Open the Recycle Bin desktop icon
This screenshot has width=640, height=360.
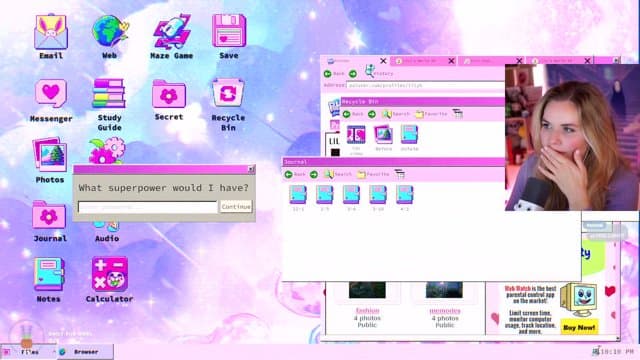[228, 94]
